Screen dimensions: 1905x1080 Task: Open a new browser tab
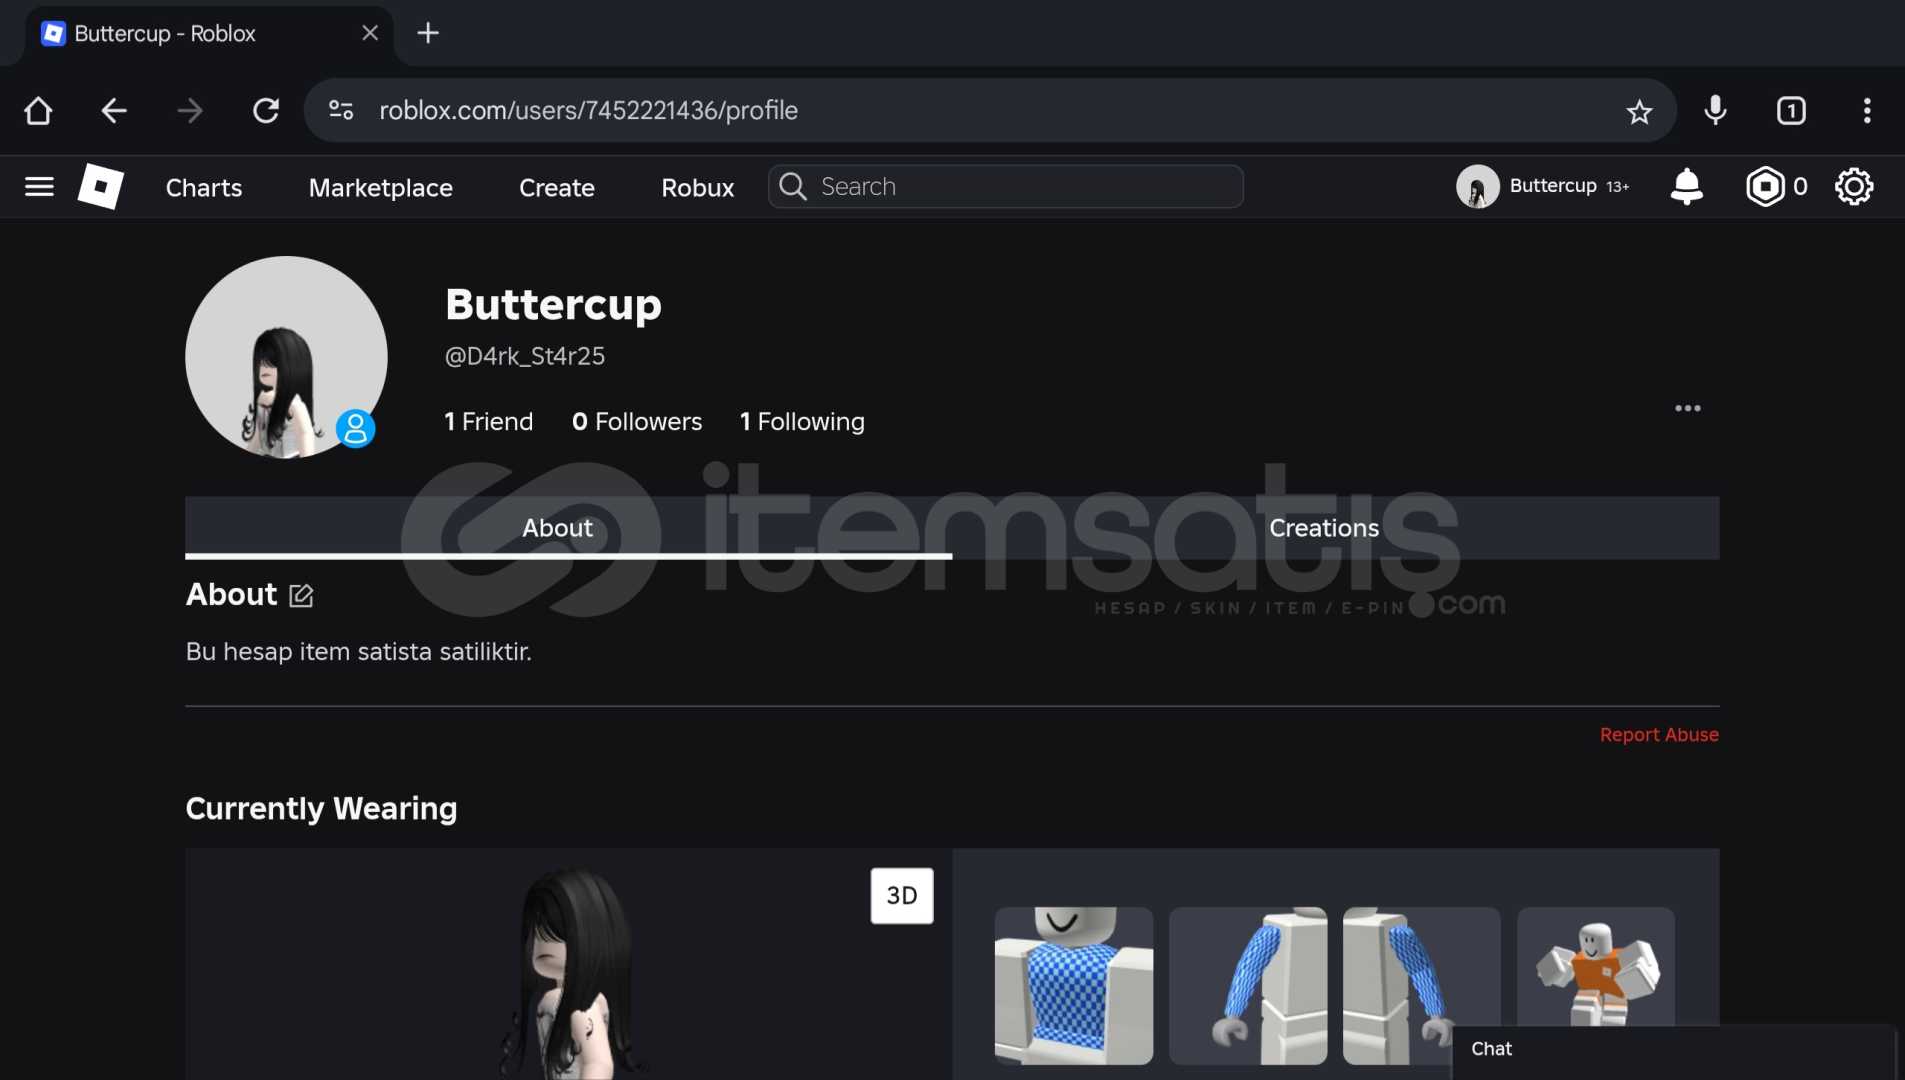pos(428,33)
